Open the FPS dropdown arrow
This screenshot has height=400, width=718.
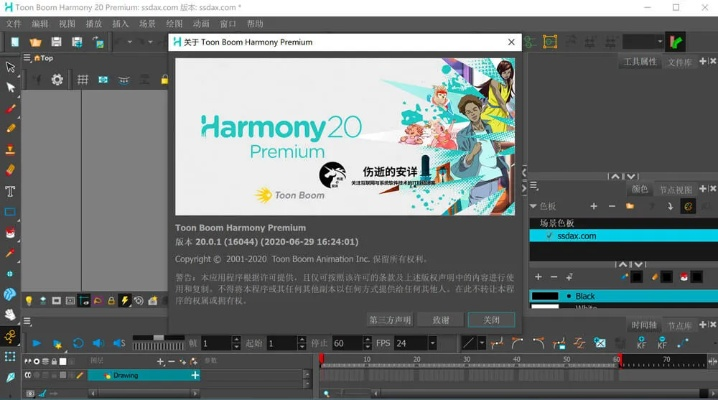(432, 343)
